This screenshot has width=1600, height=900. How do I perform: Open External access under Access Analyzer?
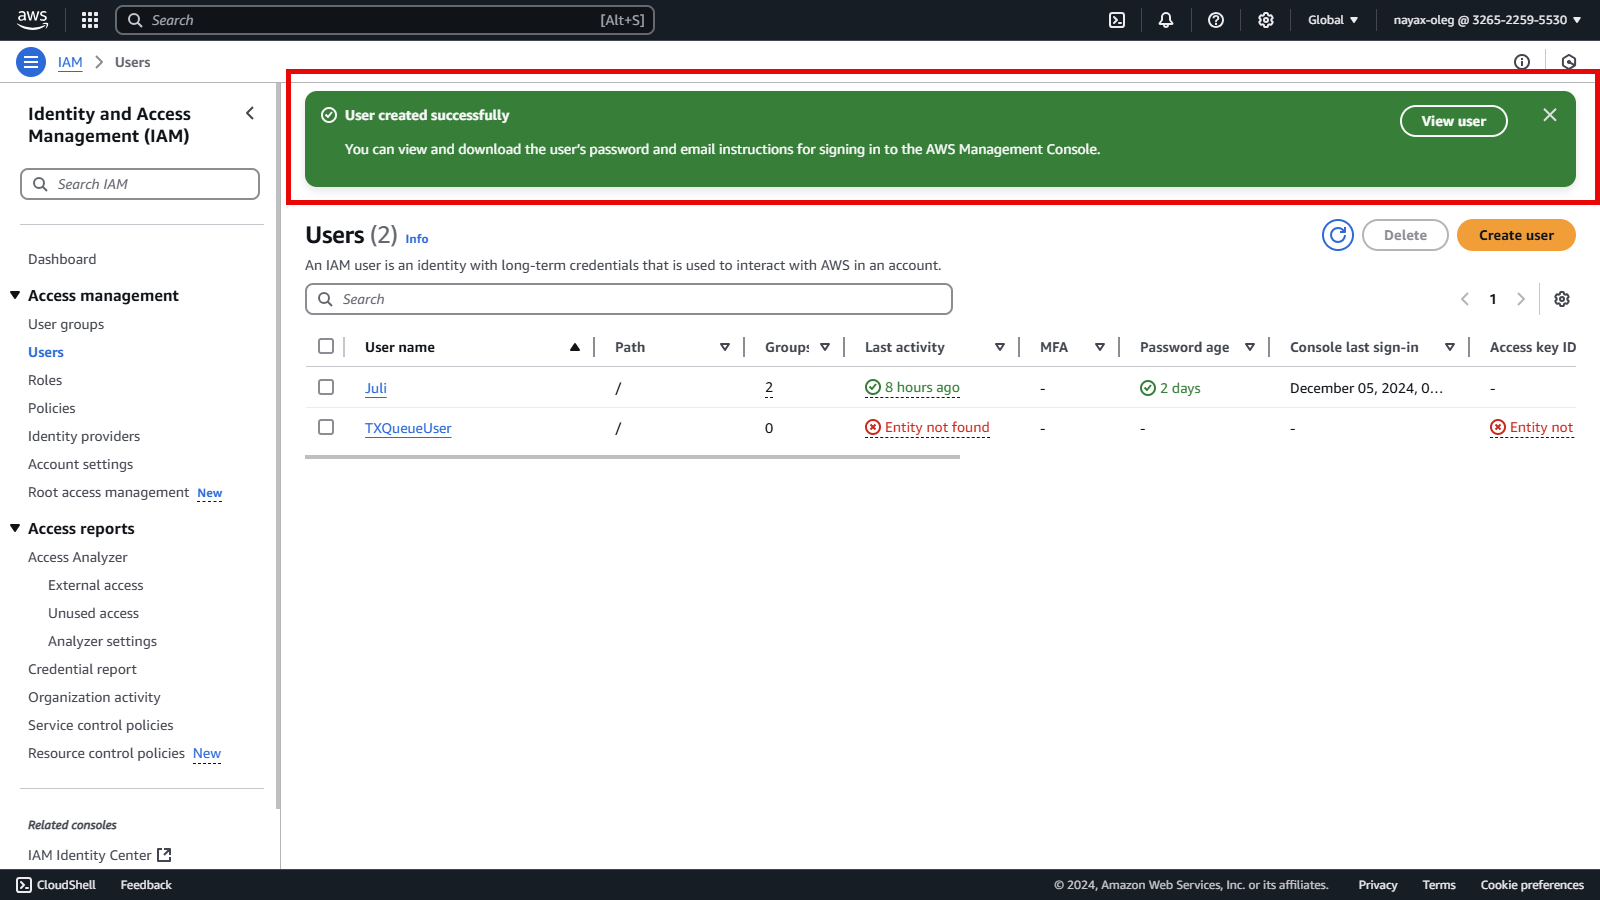pos(96,585)
